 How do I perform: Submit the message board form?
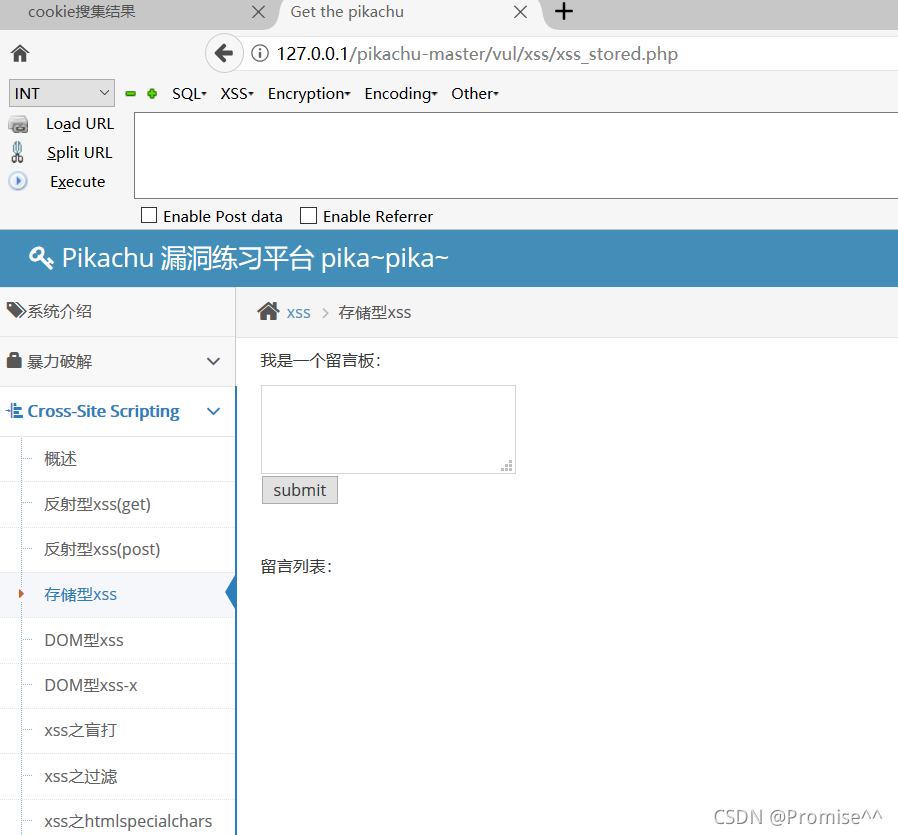(300, 490)
